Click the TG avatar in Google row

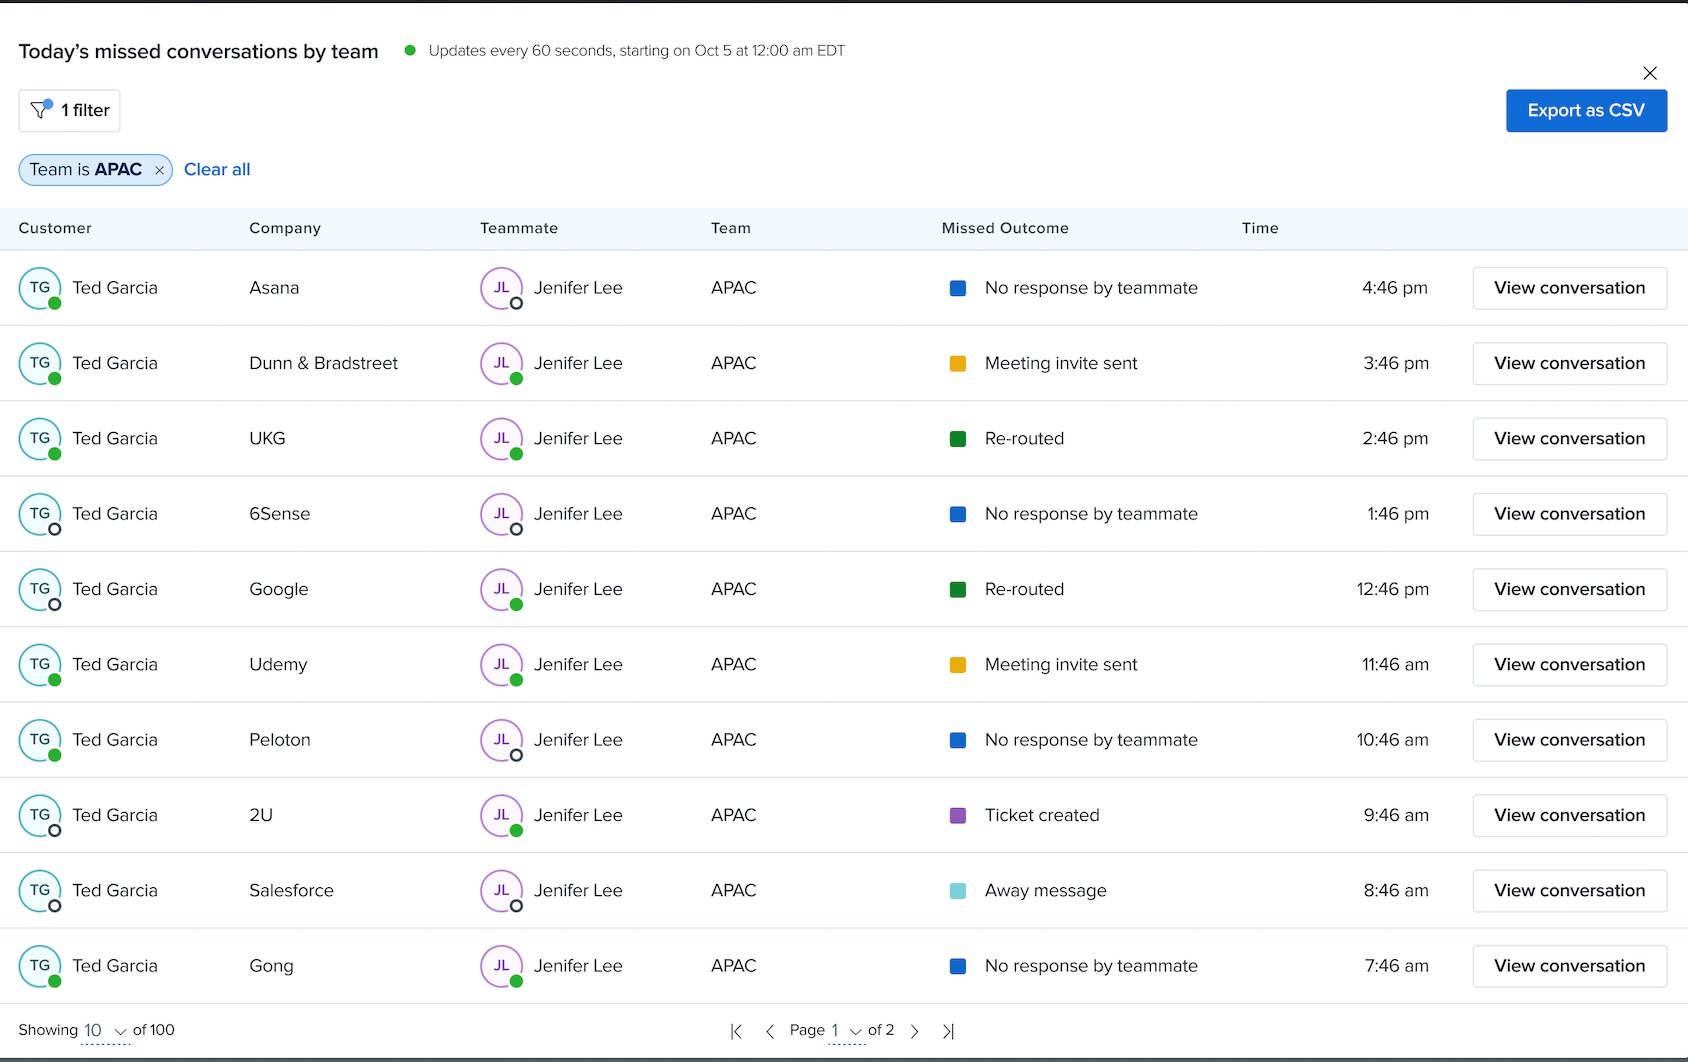point(40,589)
